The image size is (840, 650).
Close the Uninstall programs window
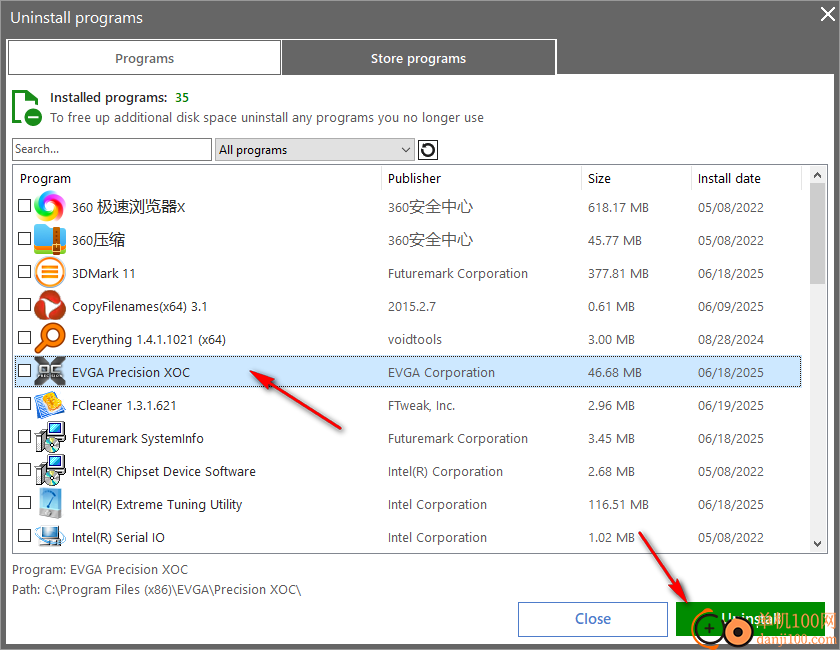click(x=828, y=14)
